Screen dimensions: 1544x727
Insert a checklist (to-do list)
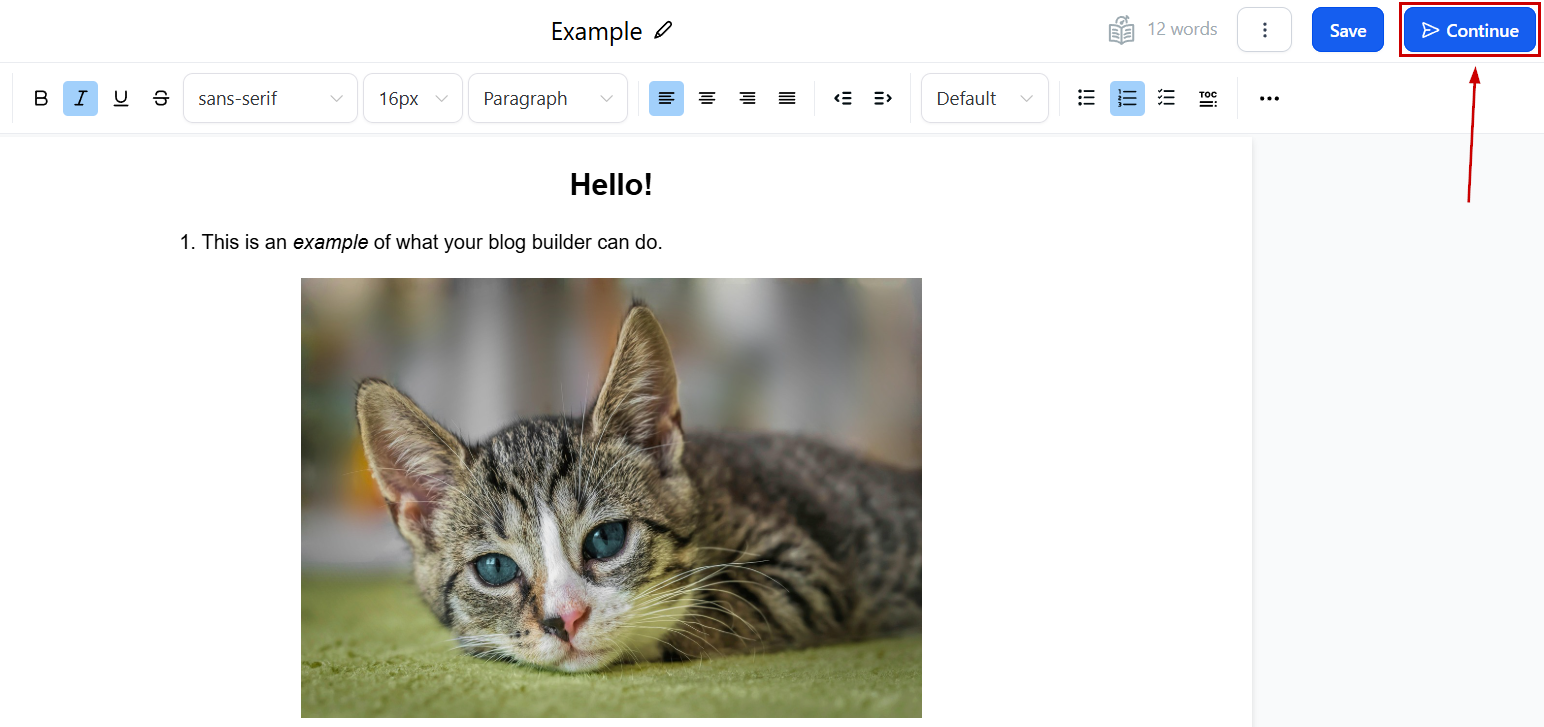pyautogui.click(x=1167, y=98)
